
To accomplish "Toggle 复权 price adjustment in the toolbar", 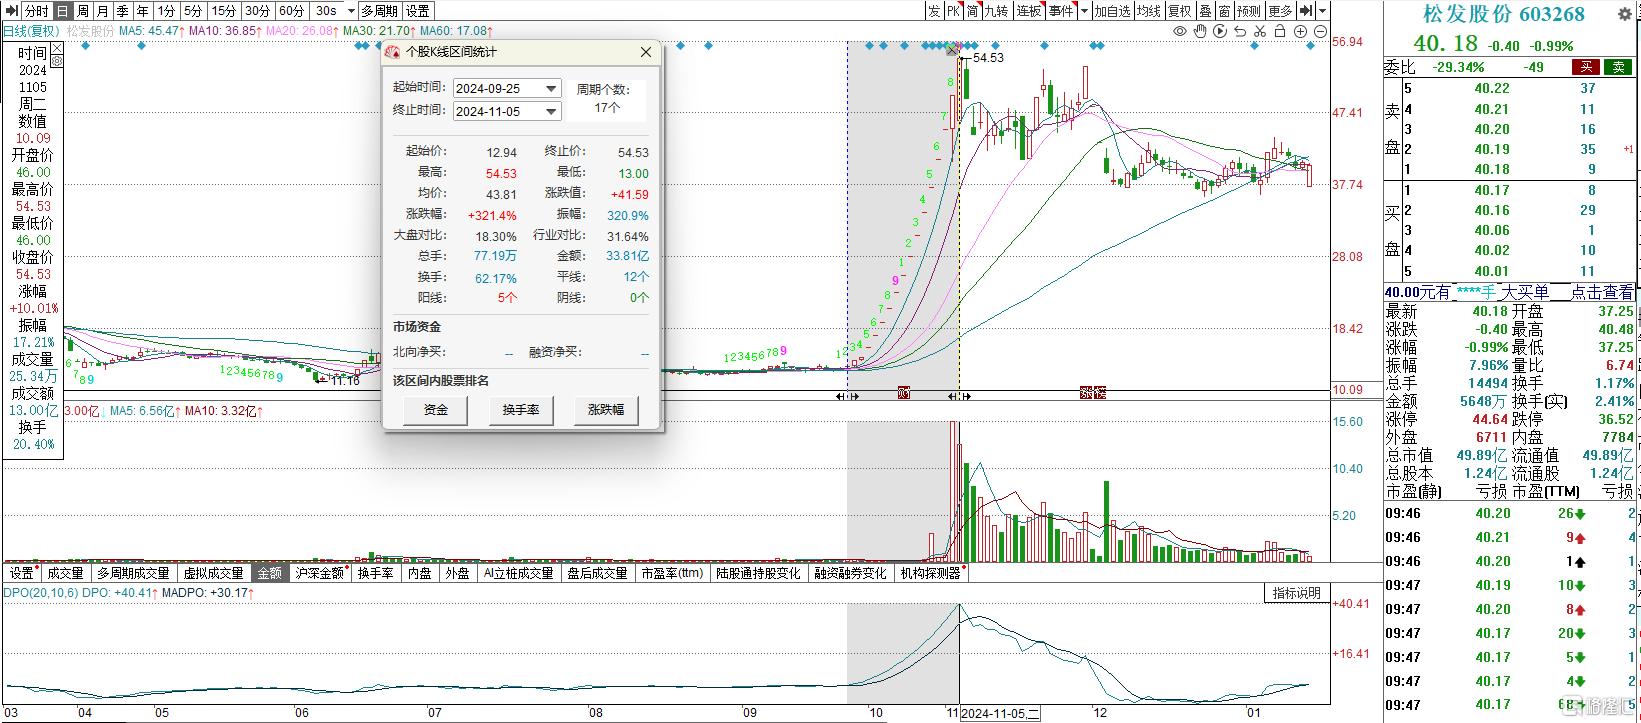I will (1179, 11).
